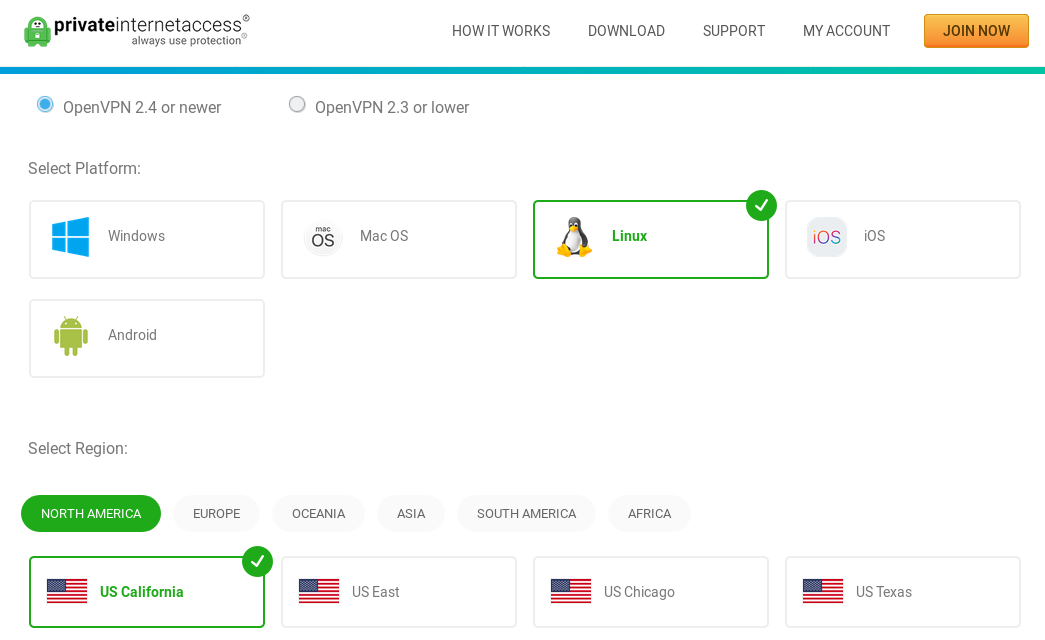Click the Linux penguin icon
This screenshot has height=640, width=1045.
point(574,238)
